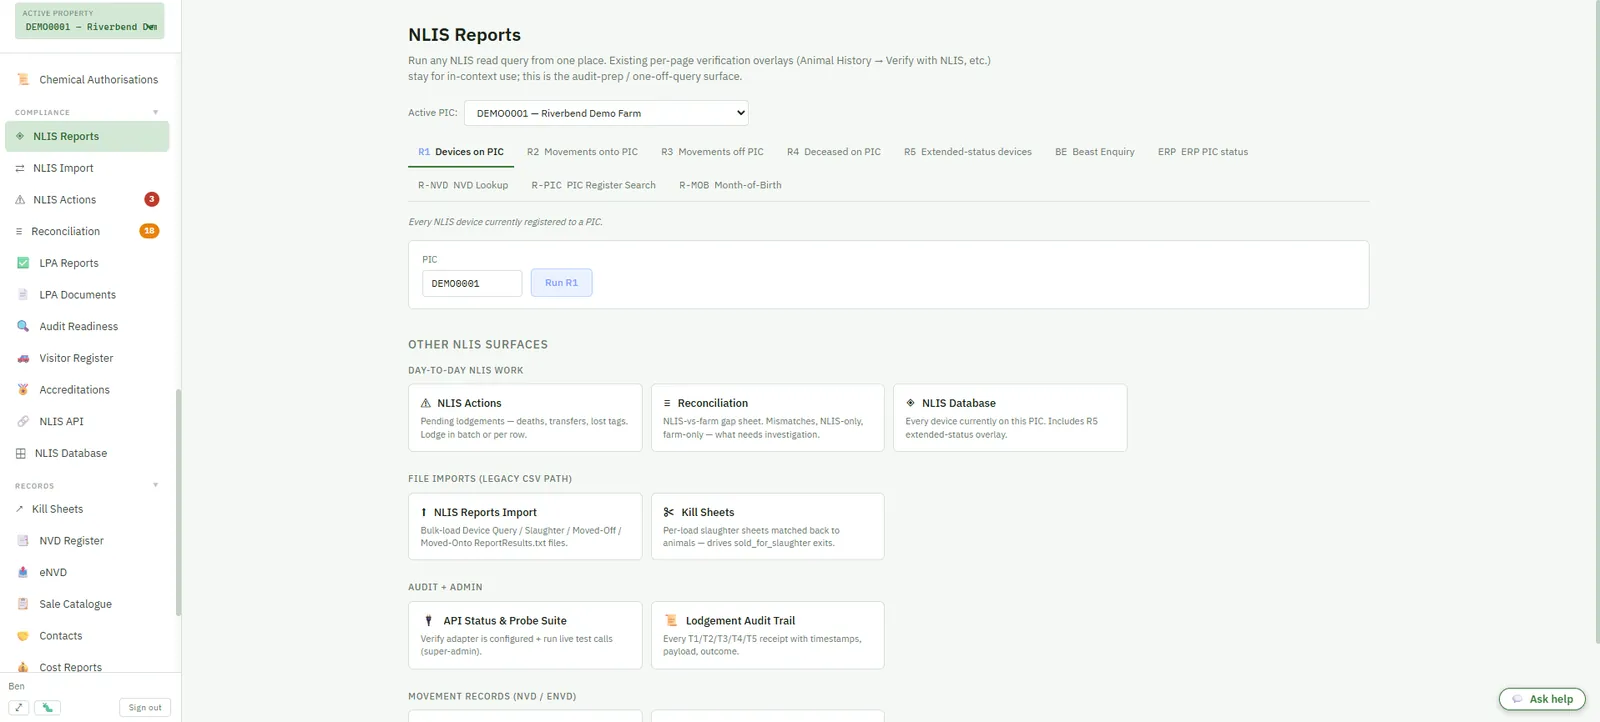Open the NLIS Actions card
Screen dimensions: 1600x722
[525, 418]
